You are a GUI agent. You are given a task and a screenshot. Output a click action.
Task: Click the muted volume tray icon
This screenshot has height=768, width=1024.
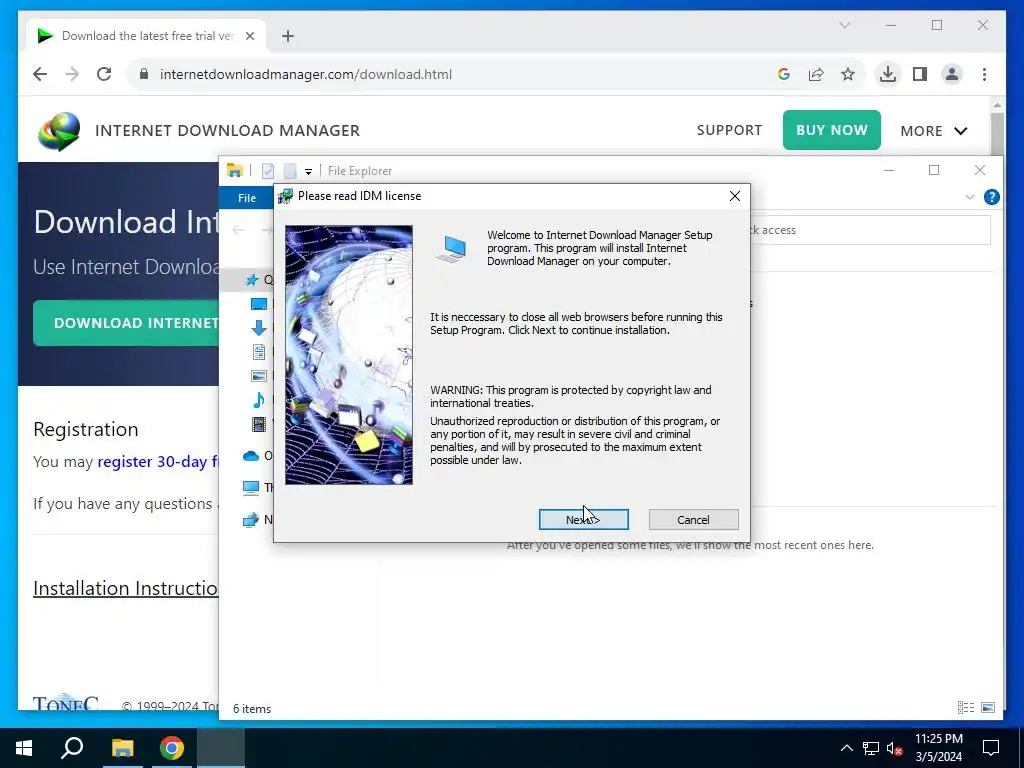(895, 748)
